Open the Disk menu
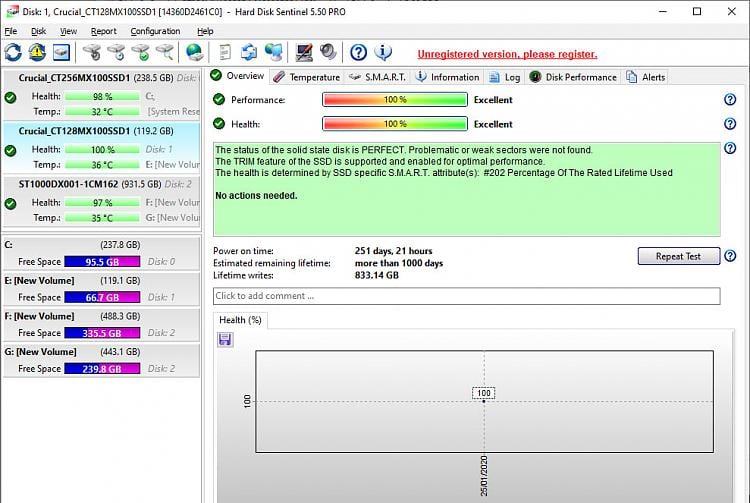The width and height of the screenshot is (750, 503). click(x=39, y=31)
